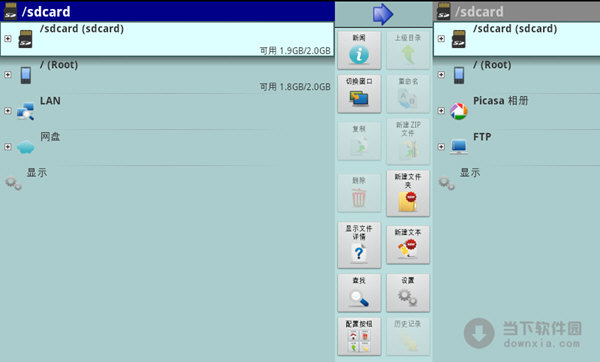Screen dimensions: 600x362
Task: Click the 新建文本 new text button
Action: (x=408, y=245)
